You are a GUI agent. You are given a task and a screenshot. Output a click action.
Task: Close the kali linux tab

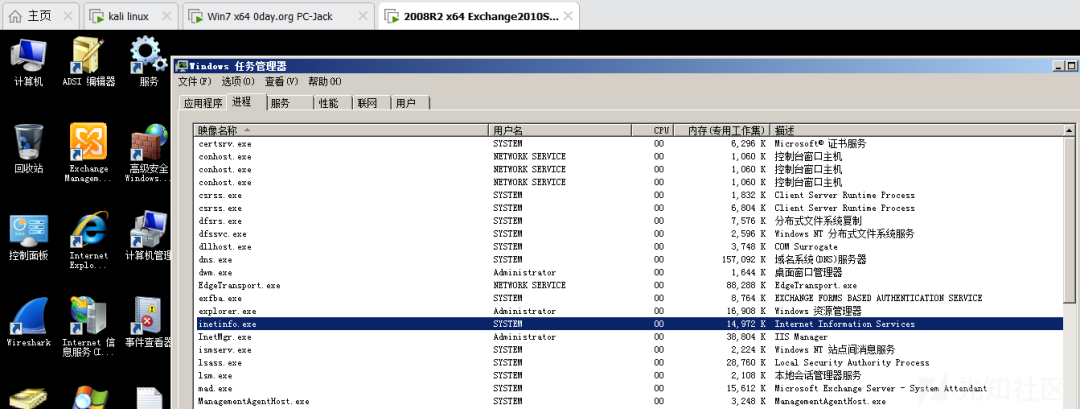[165, 16]
